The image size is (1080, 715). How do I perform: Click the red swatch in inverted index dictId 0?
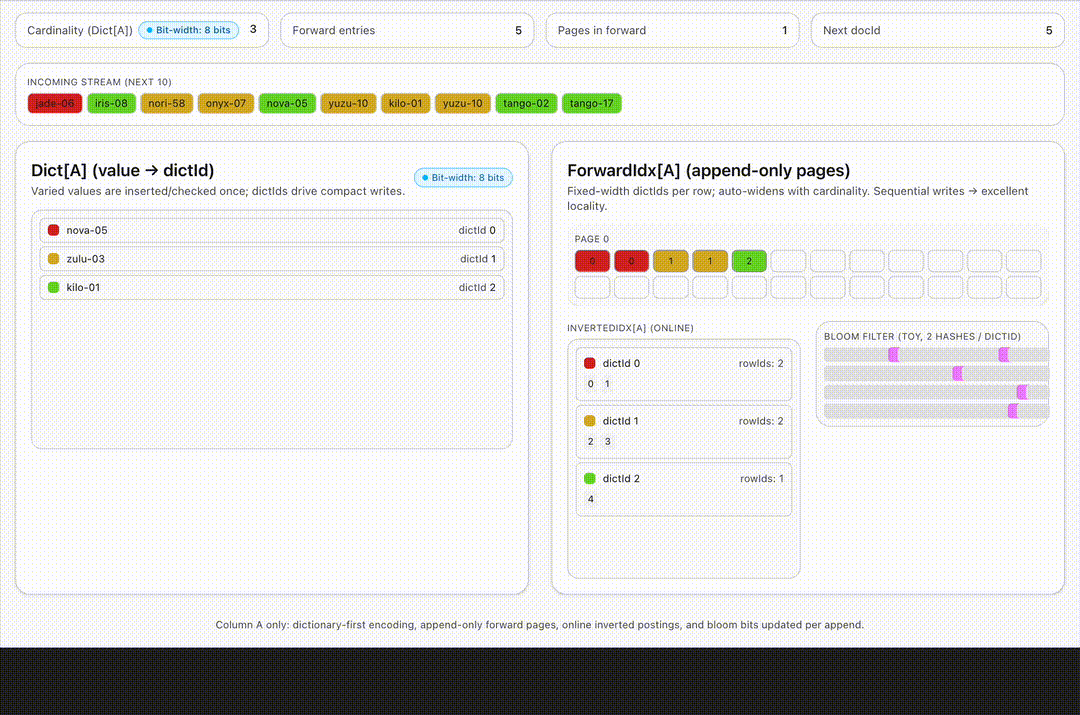[590, 364]
